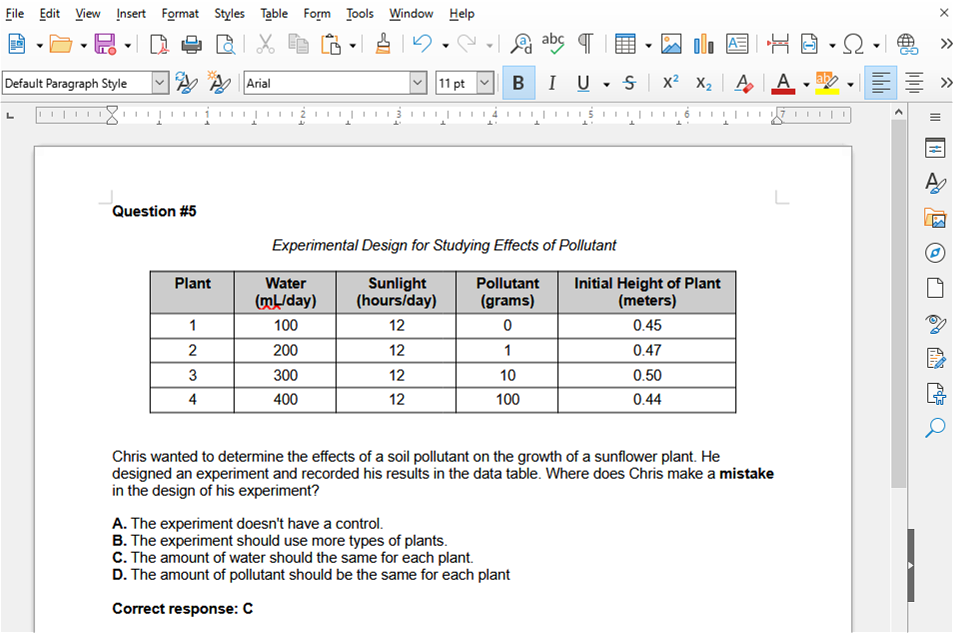Toggle Bold formatting
953x633 pixels.
coord(518,83)
